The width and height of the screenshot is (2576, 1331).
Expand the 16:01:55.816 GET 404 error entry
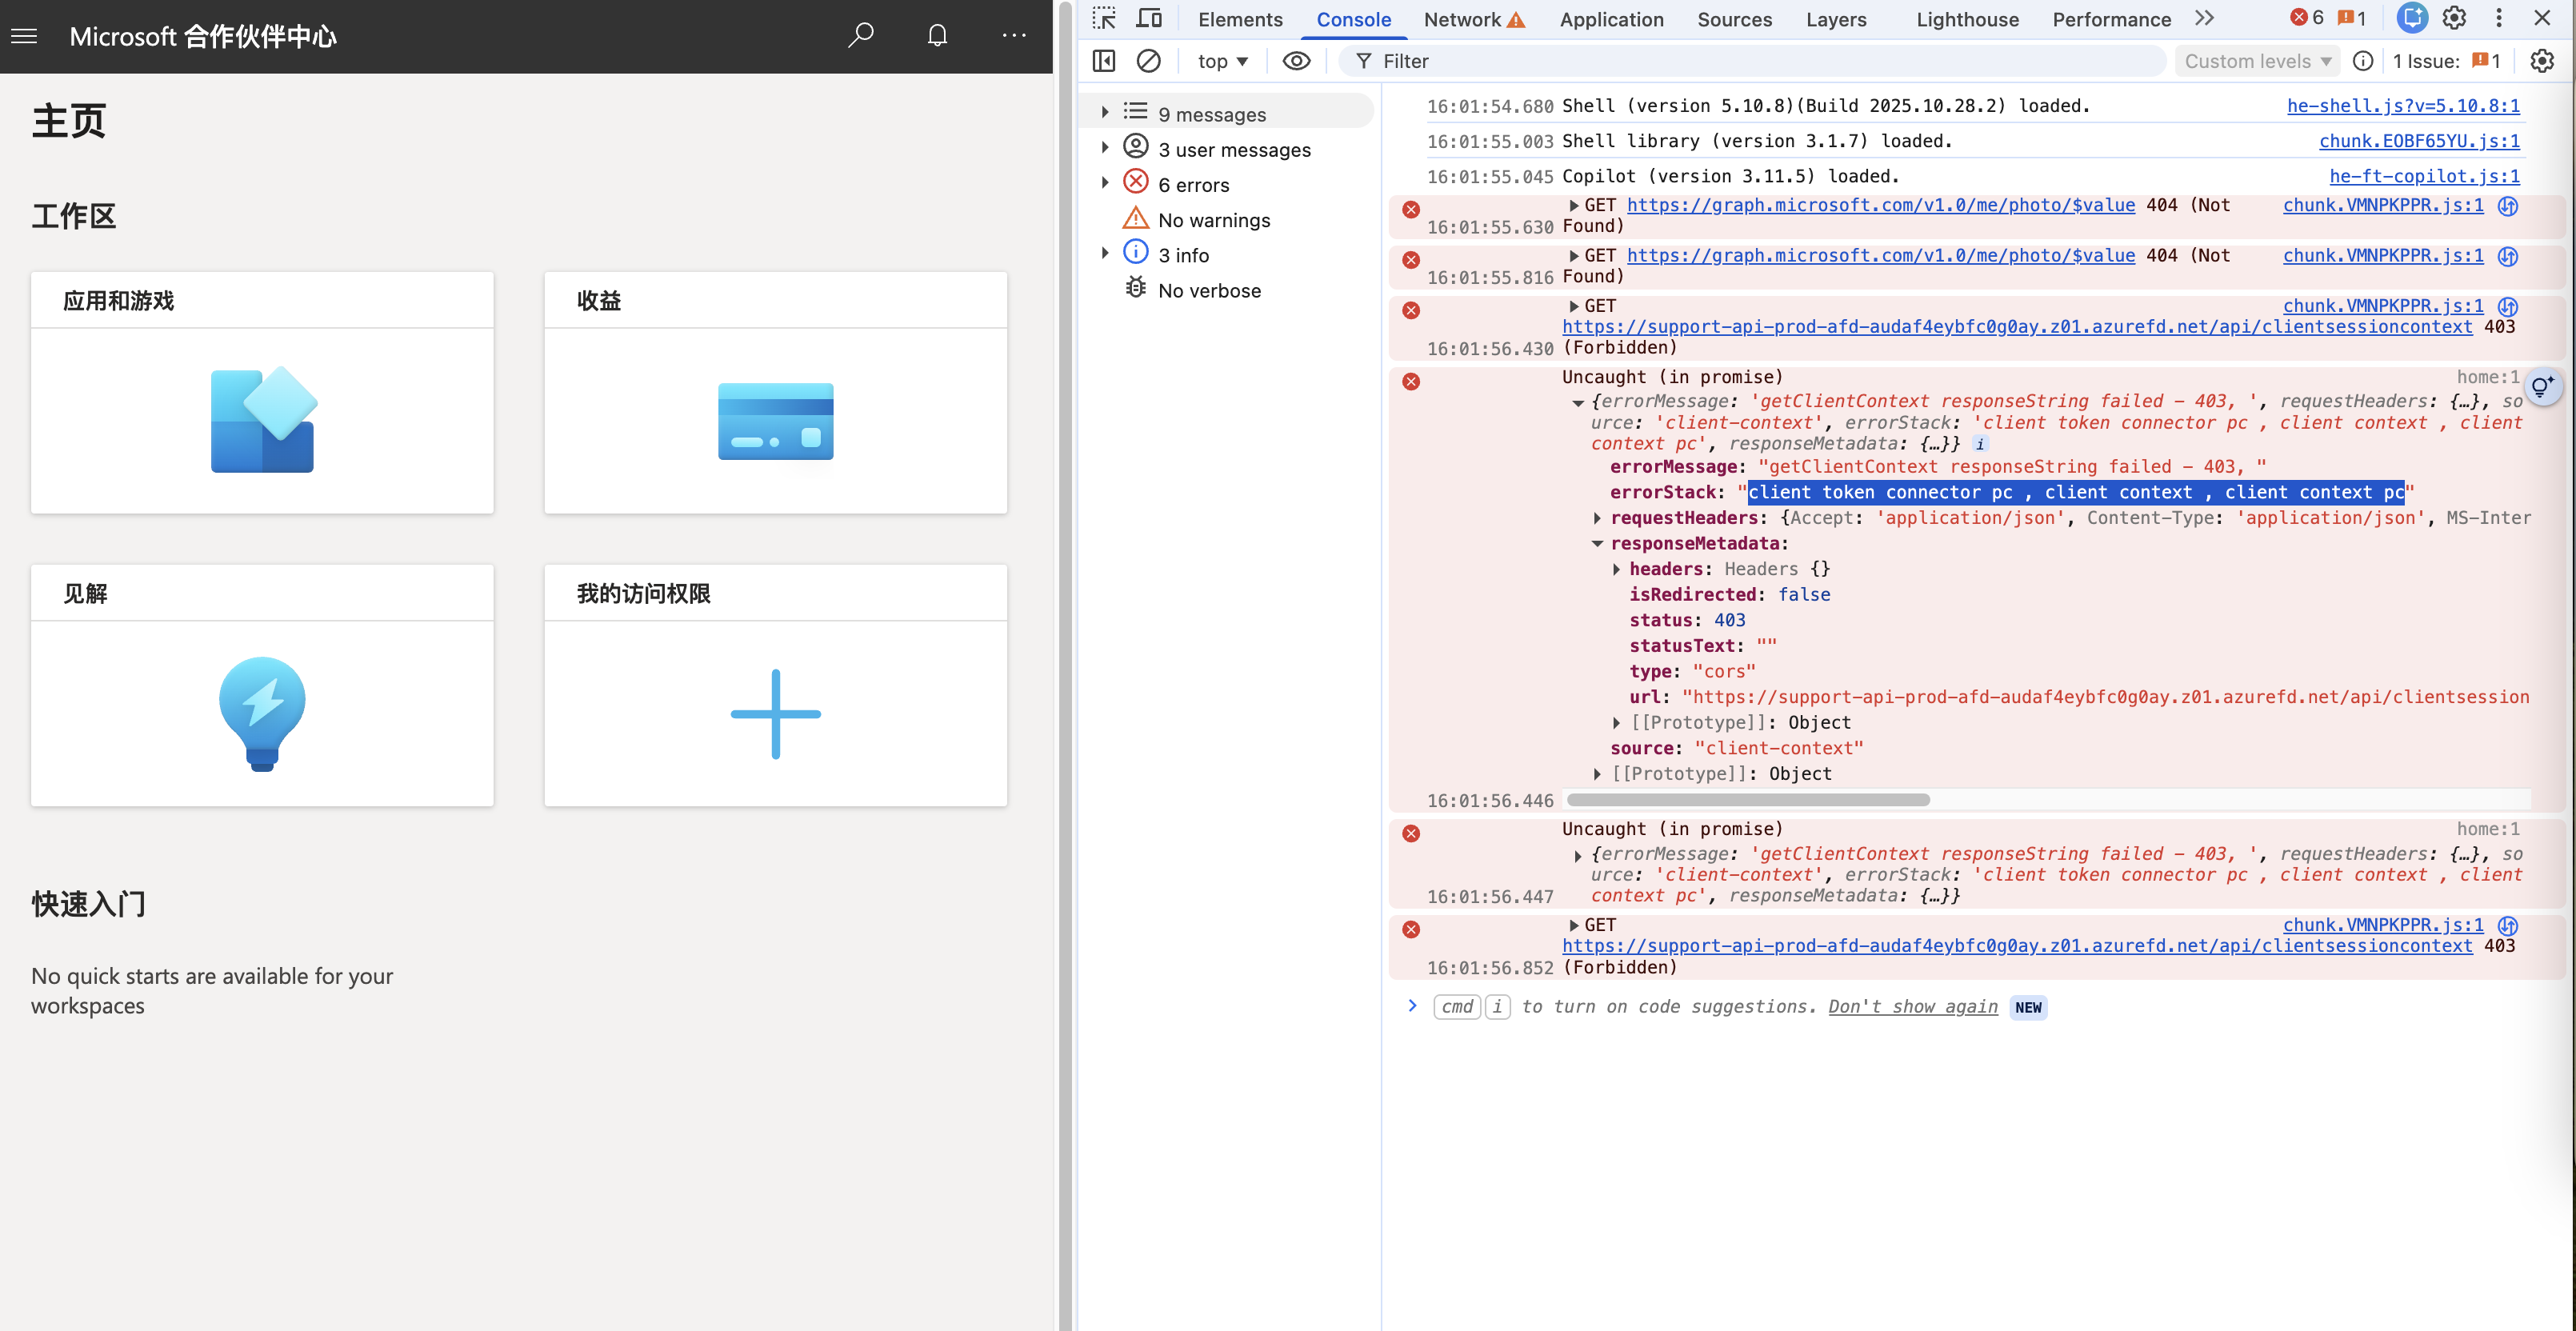pos(1574,256)
